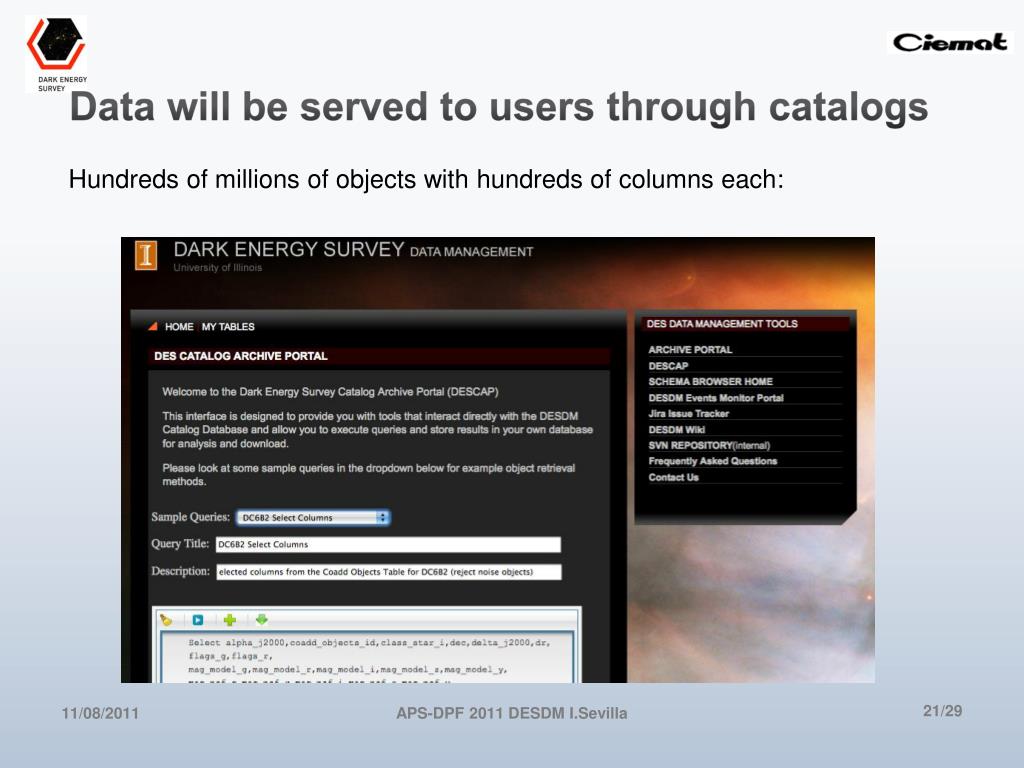The width and height of the screenshot is (1024, 768).
Task: Click the orange triangle beside HOME
Action: (x=153, y=326)
